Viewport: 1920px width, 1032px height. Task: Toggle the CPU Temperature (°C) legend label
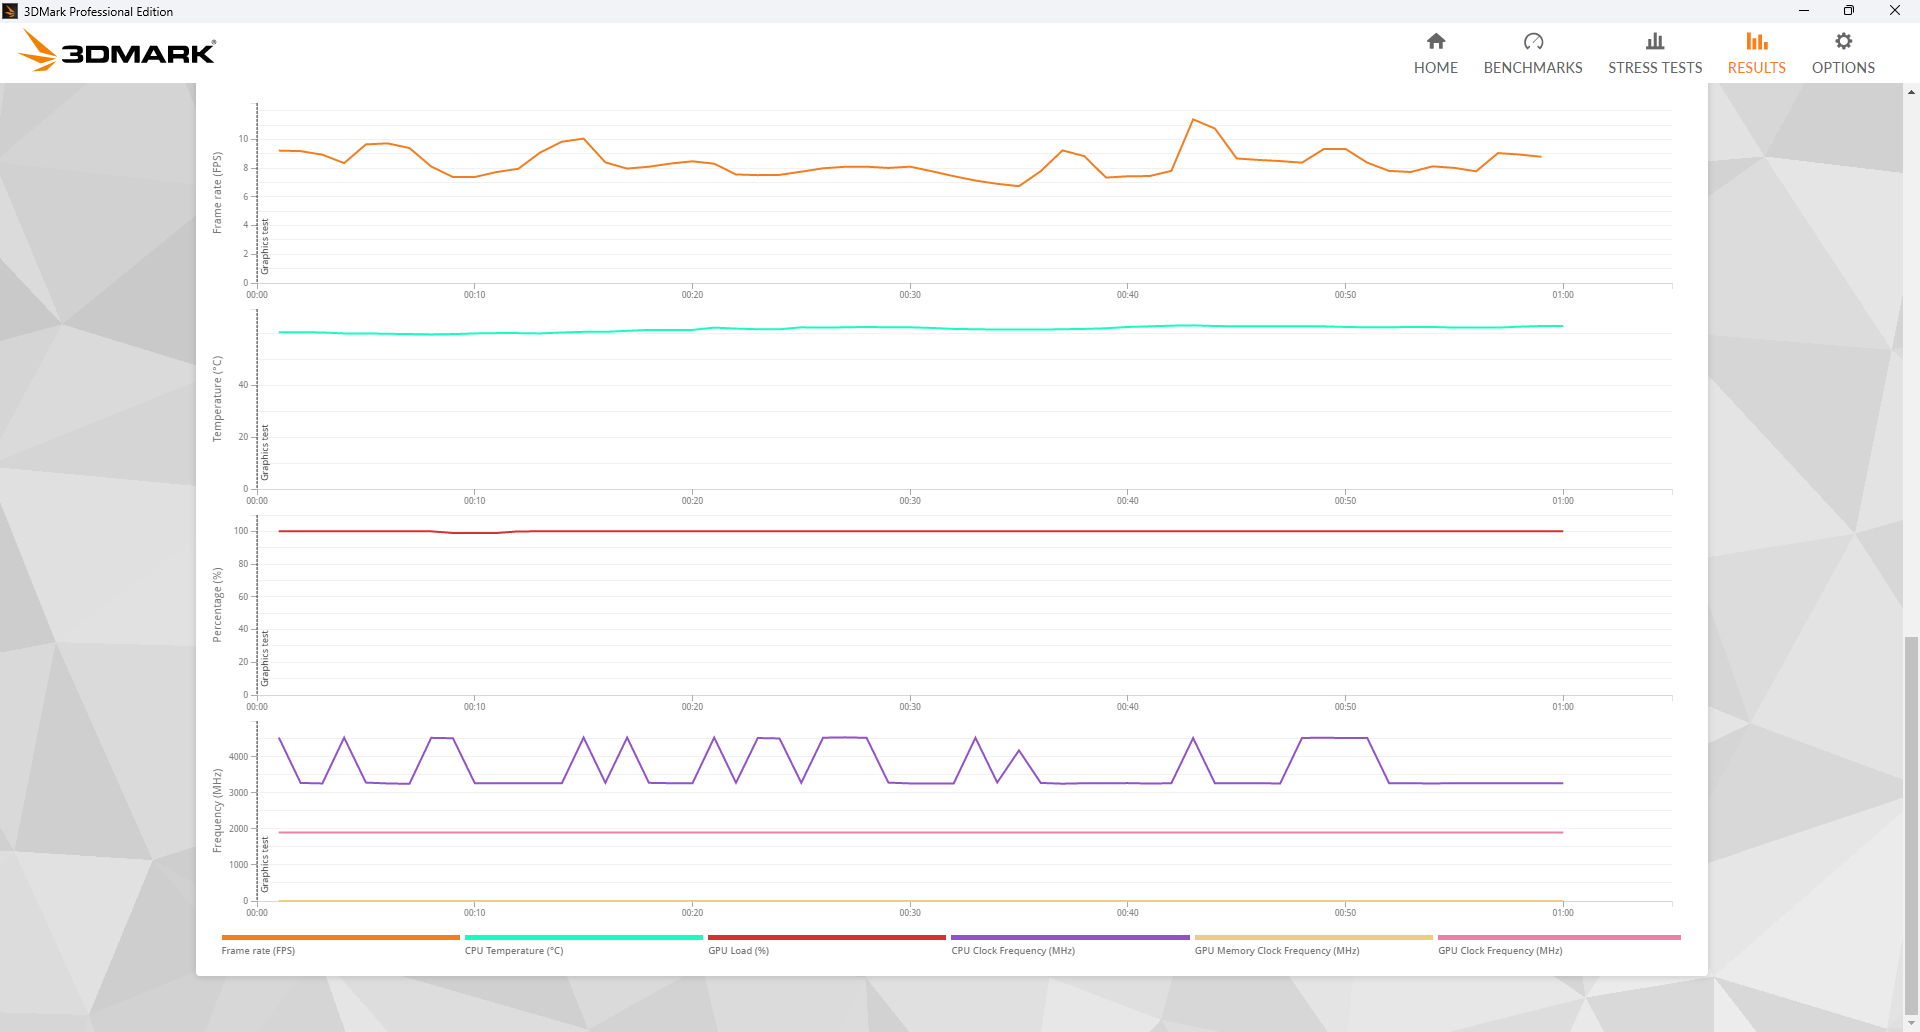coord(514,951)
